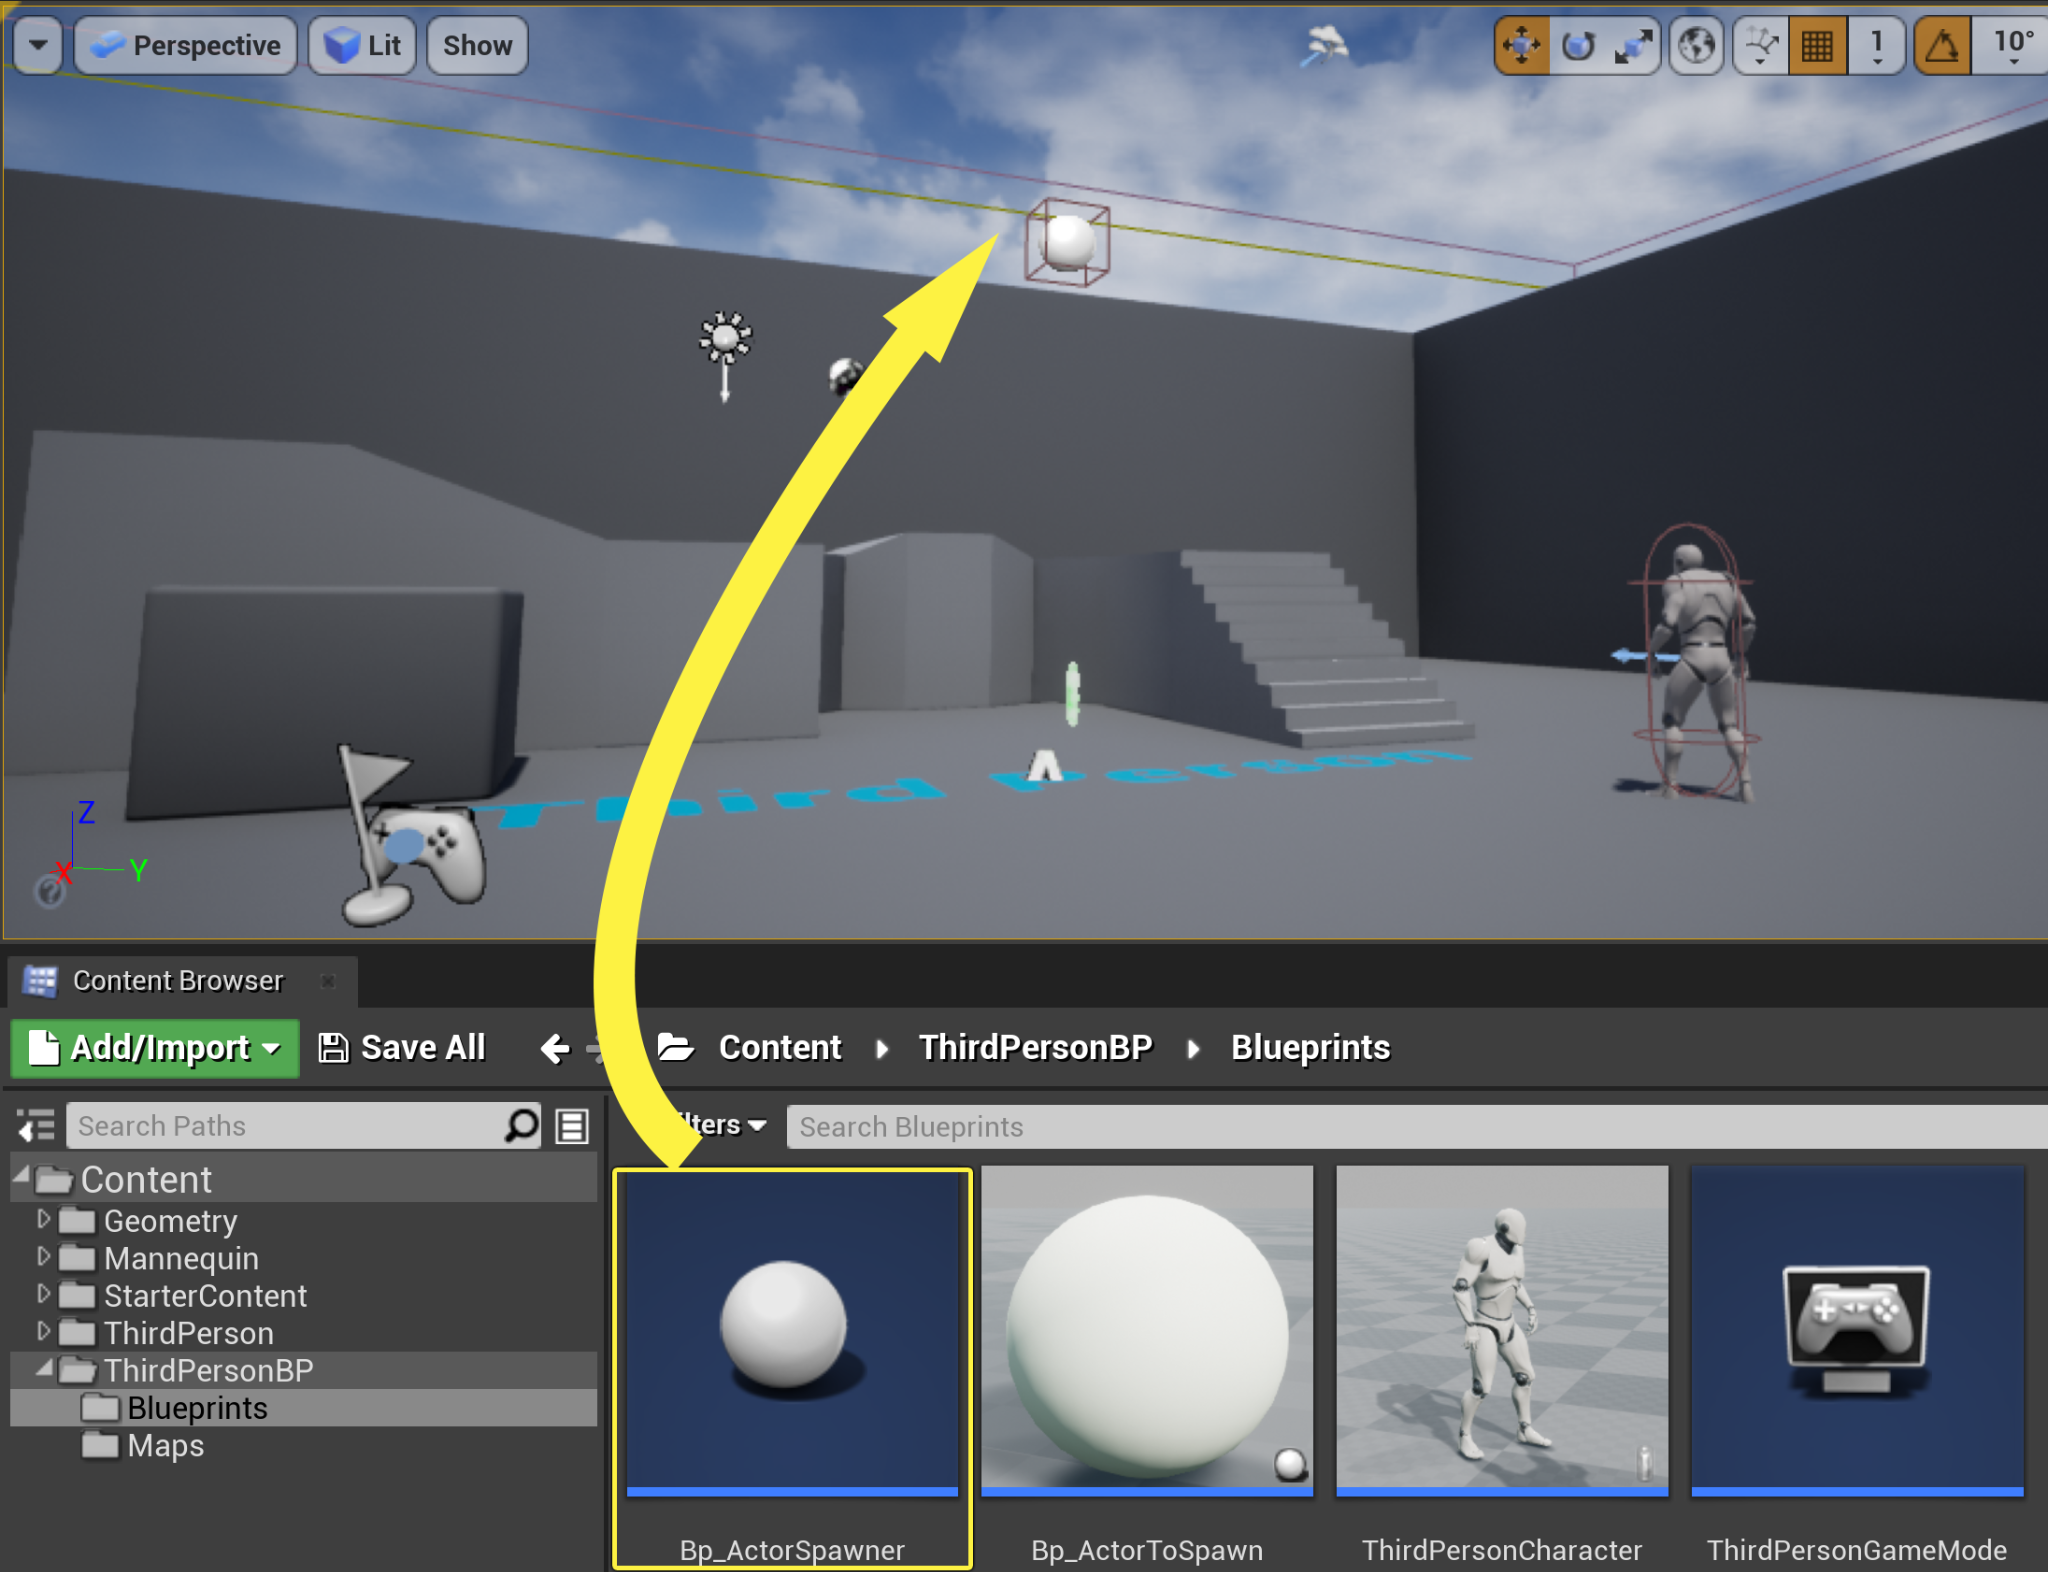This screenshot has height=1572, width=2048.
Task: Toggle world/local coordinate system globe icon
Action: coord(1696,46)
